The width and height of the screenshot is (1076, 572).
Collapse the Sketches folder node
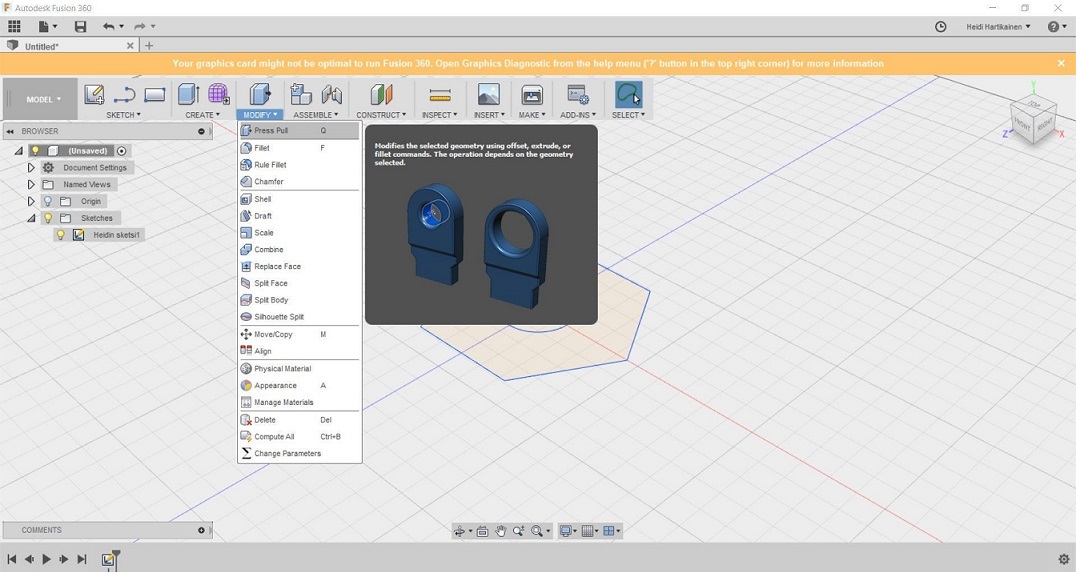pos(31,218)
